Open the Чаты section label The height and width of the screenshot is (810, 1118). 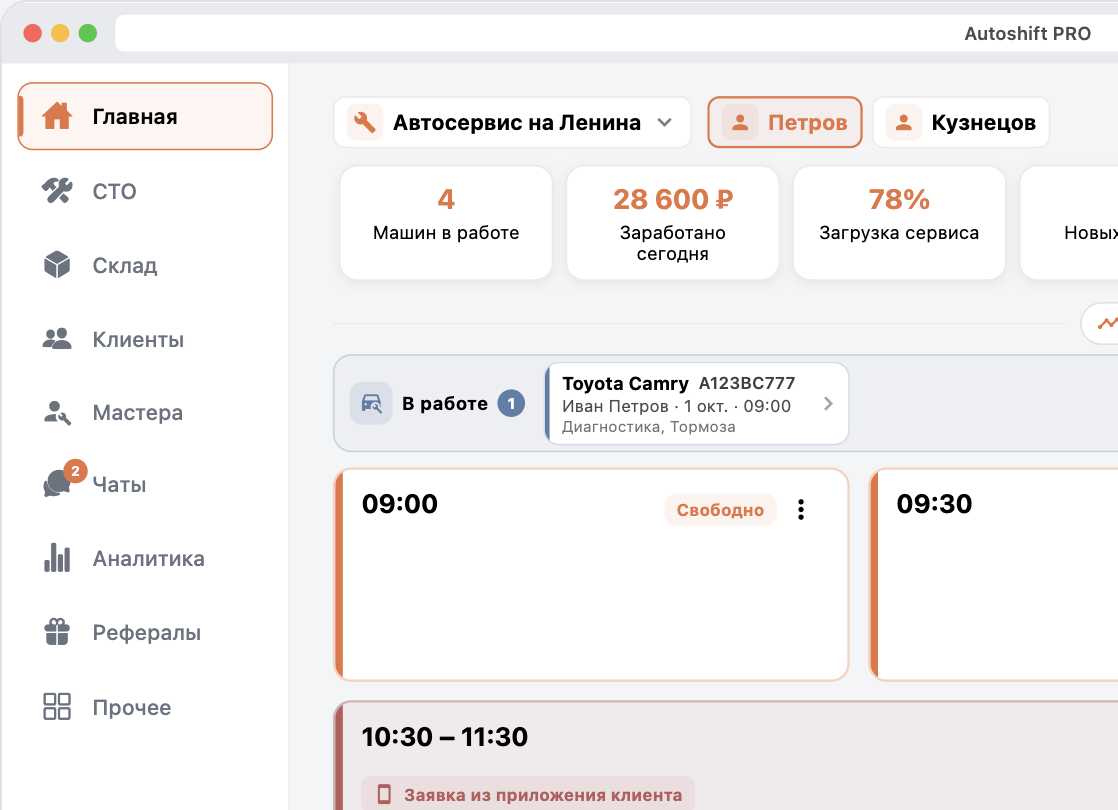(x=119, y=485)
